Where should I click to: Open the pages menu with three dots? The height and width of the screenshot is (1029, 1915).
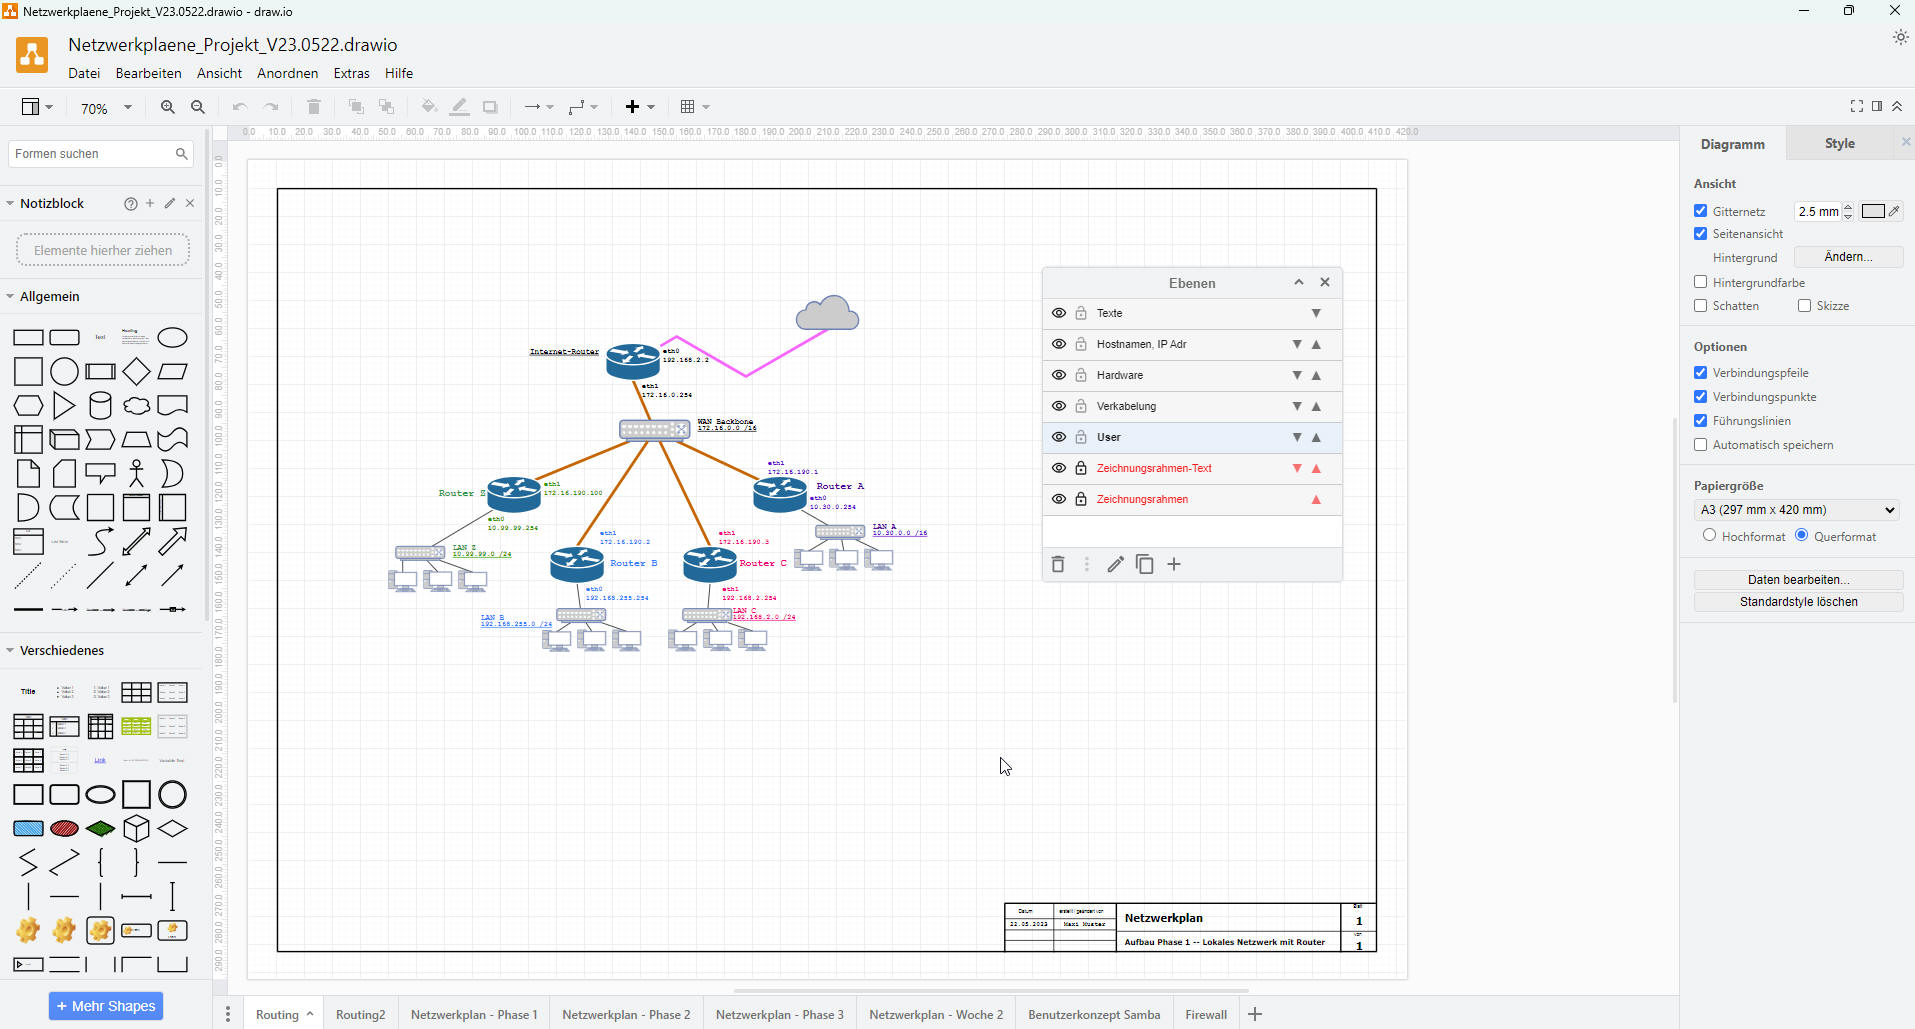228,1014
